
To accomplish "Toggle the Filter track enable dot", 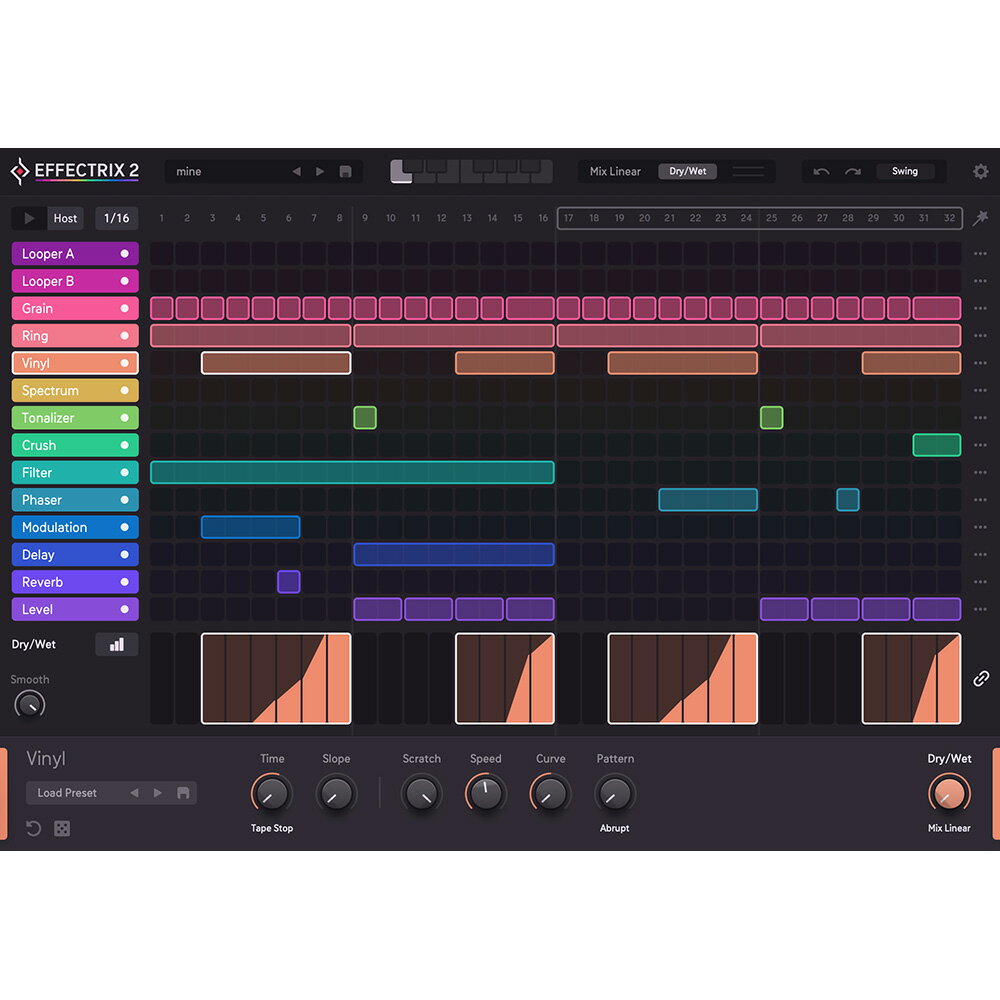I will click(x=124, y=473).
